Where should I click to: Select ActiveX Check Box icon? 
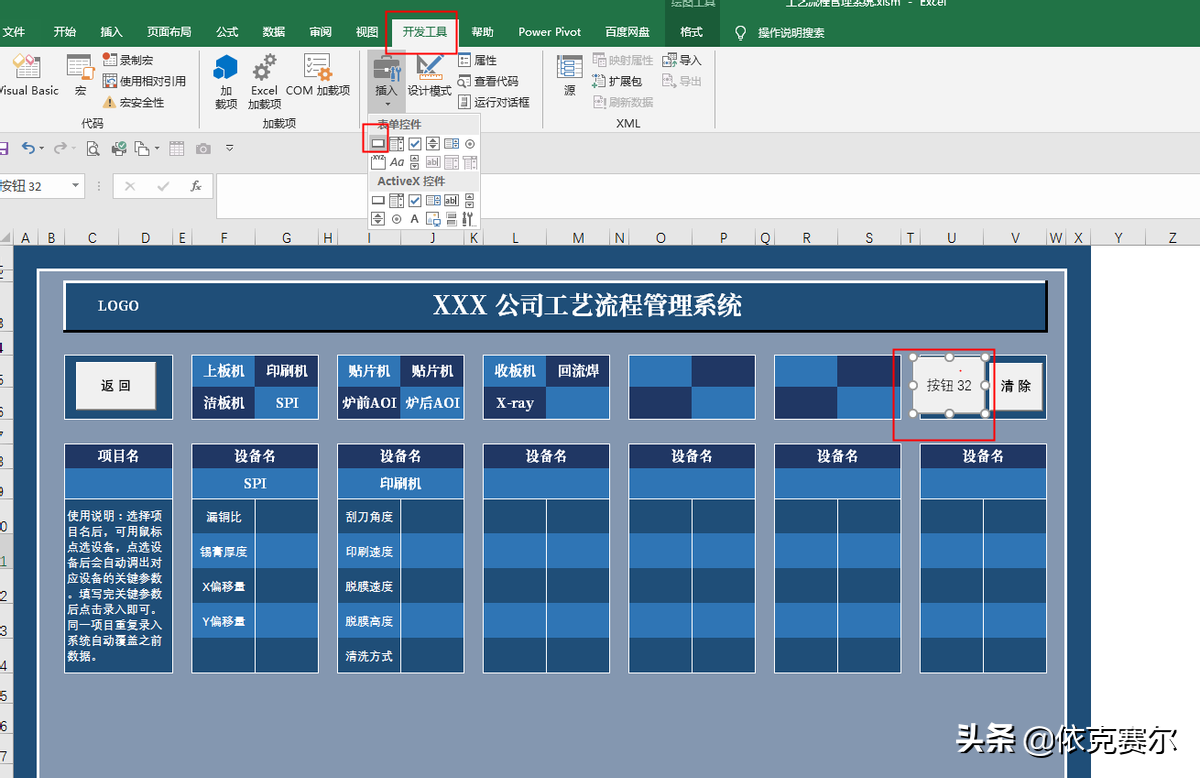[x=415, y=200]
